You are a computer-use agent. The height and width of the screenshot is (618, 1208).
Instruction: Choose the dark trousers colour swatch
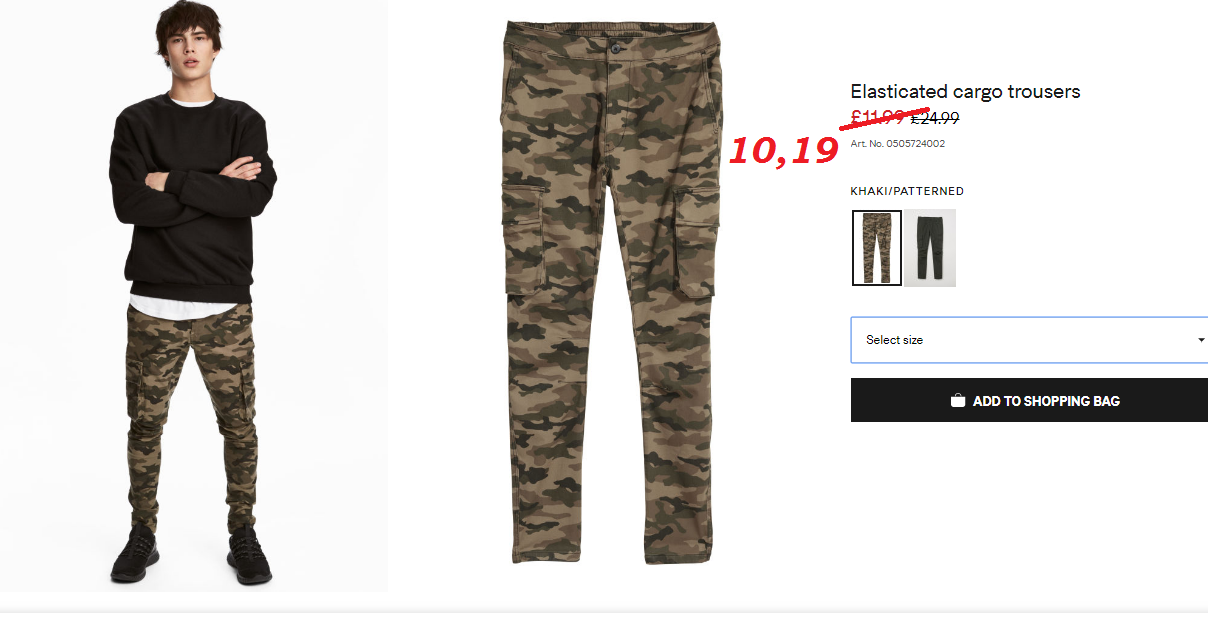click(930, 248)
